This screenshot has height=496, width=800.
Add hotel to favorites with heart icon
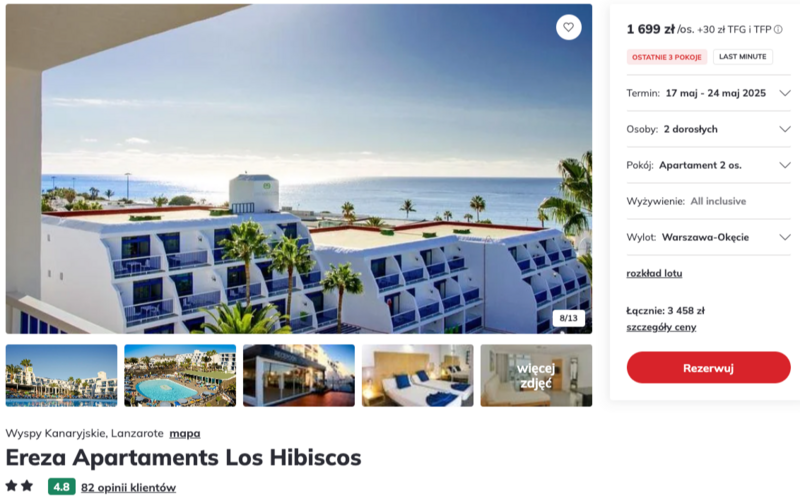coord(568,27)
